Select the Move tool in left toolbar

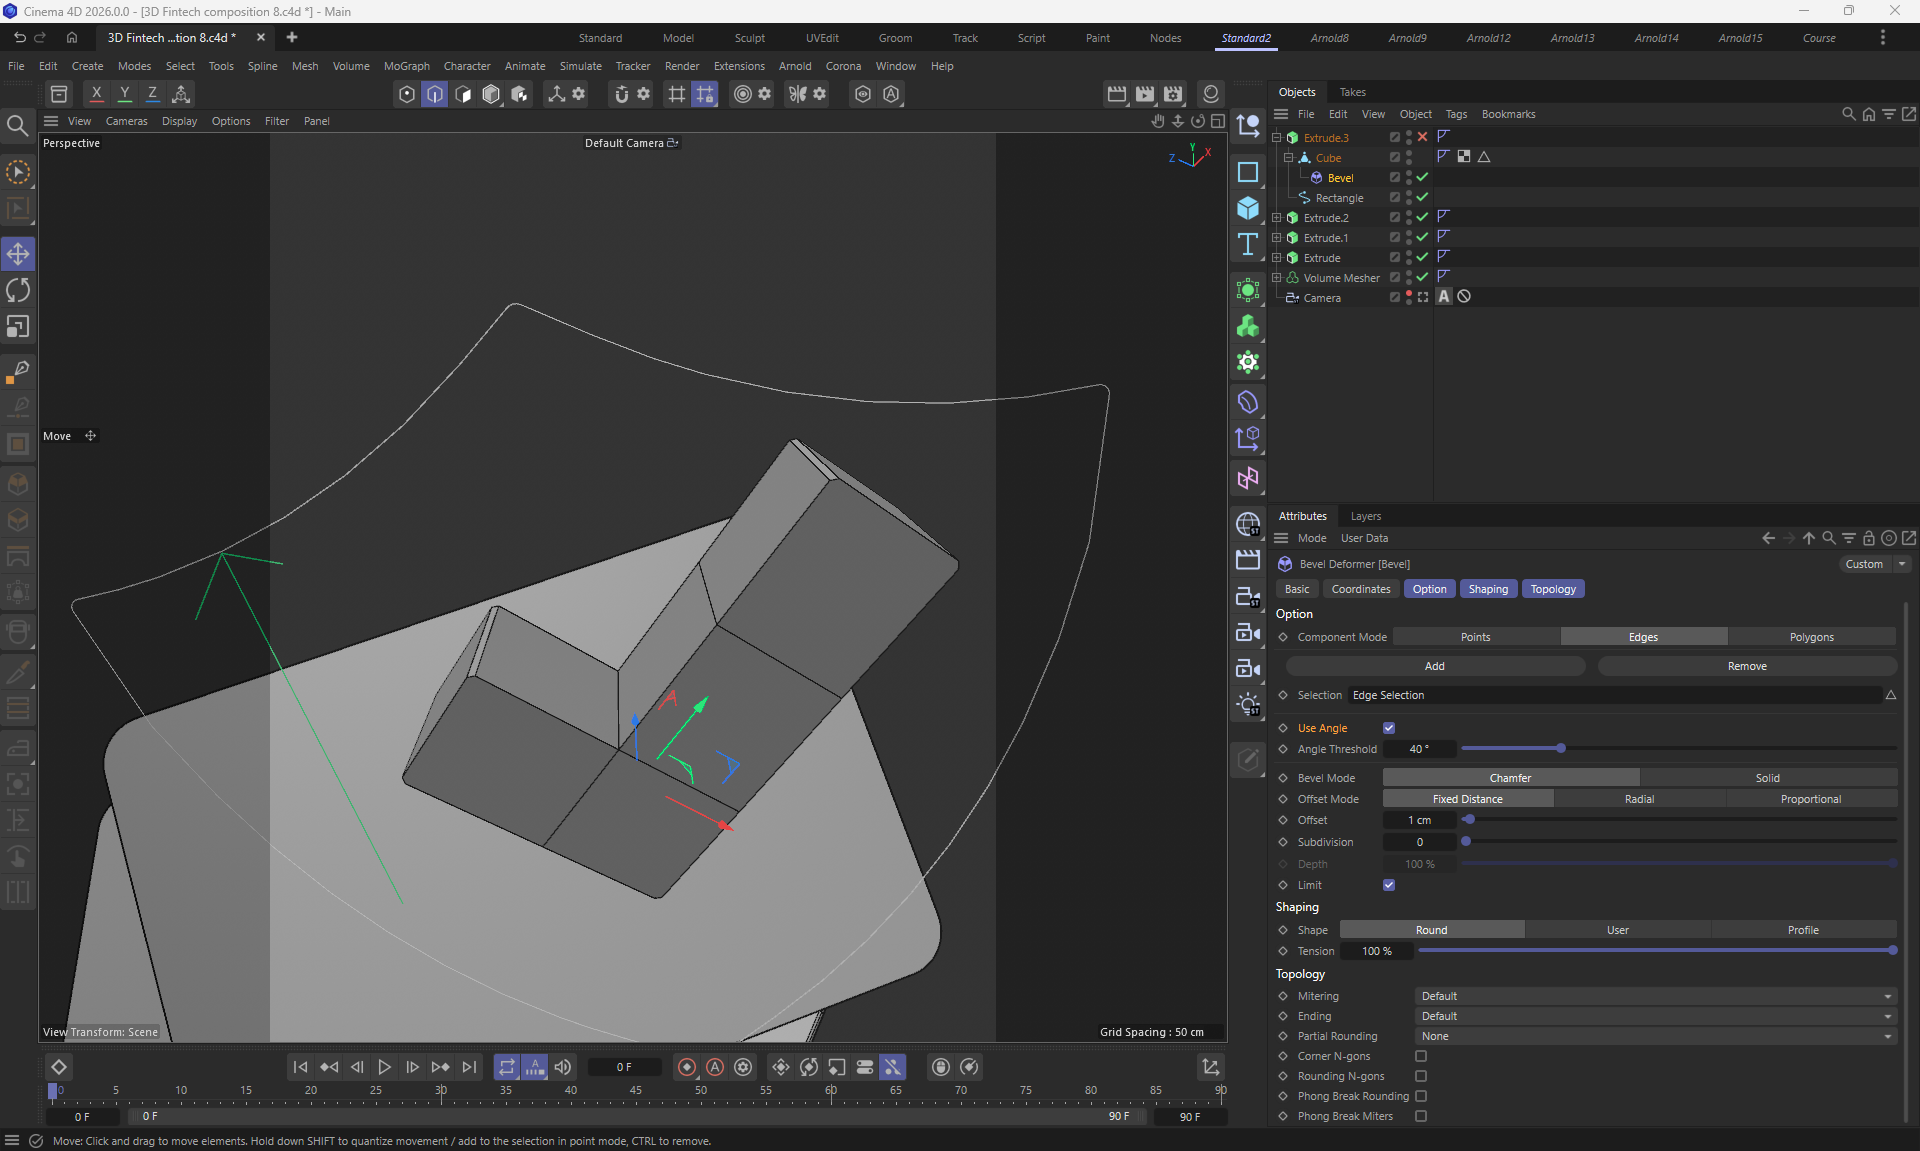(x=18, y=254)
